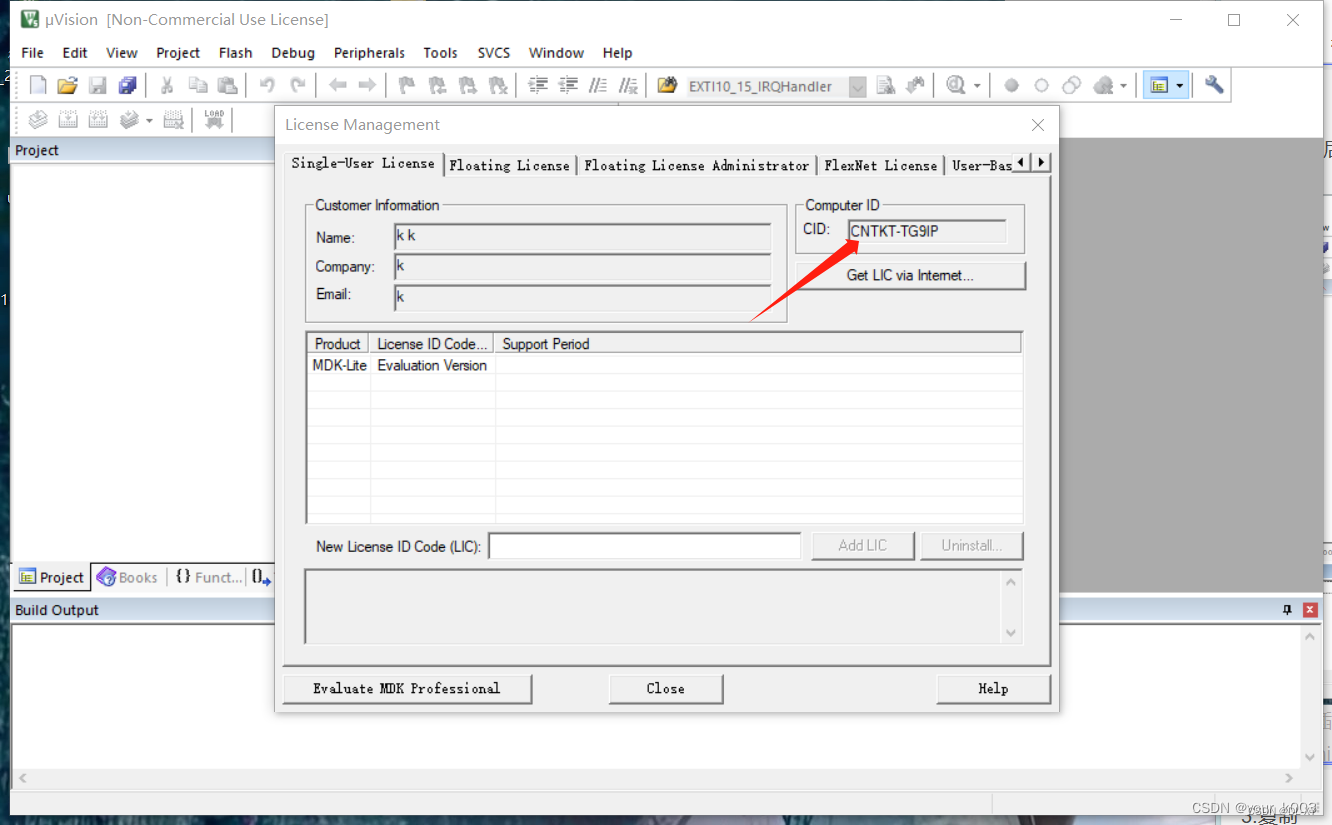1332x825 pixels.
Task: Open the Peripherals menu
Action: tap(369, 53)
